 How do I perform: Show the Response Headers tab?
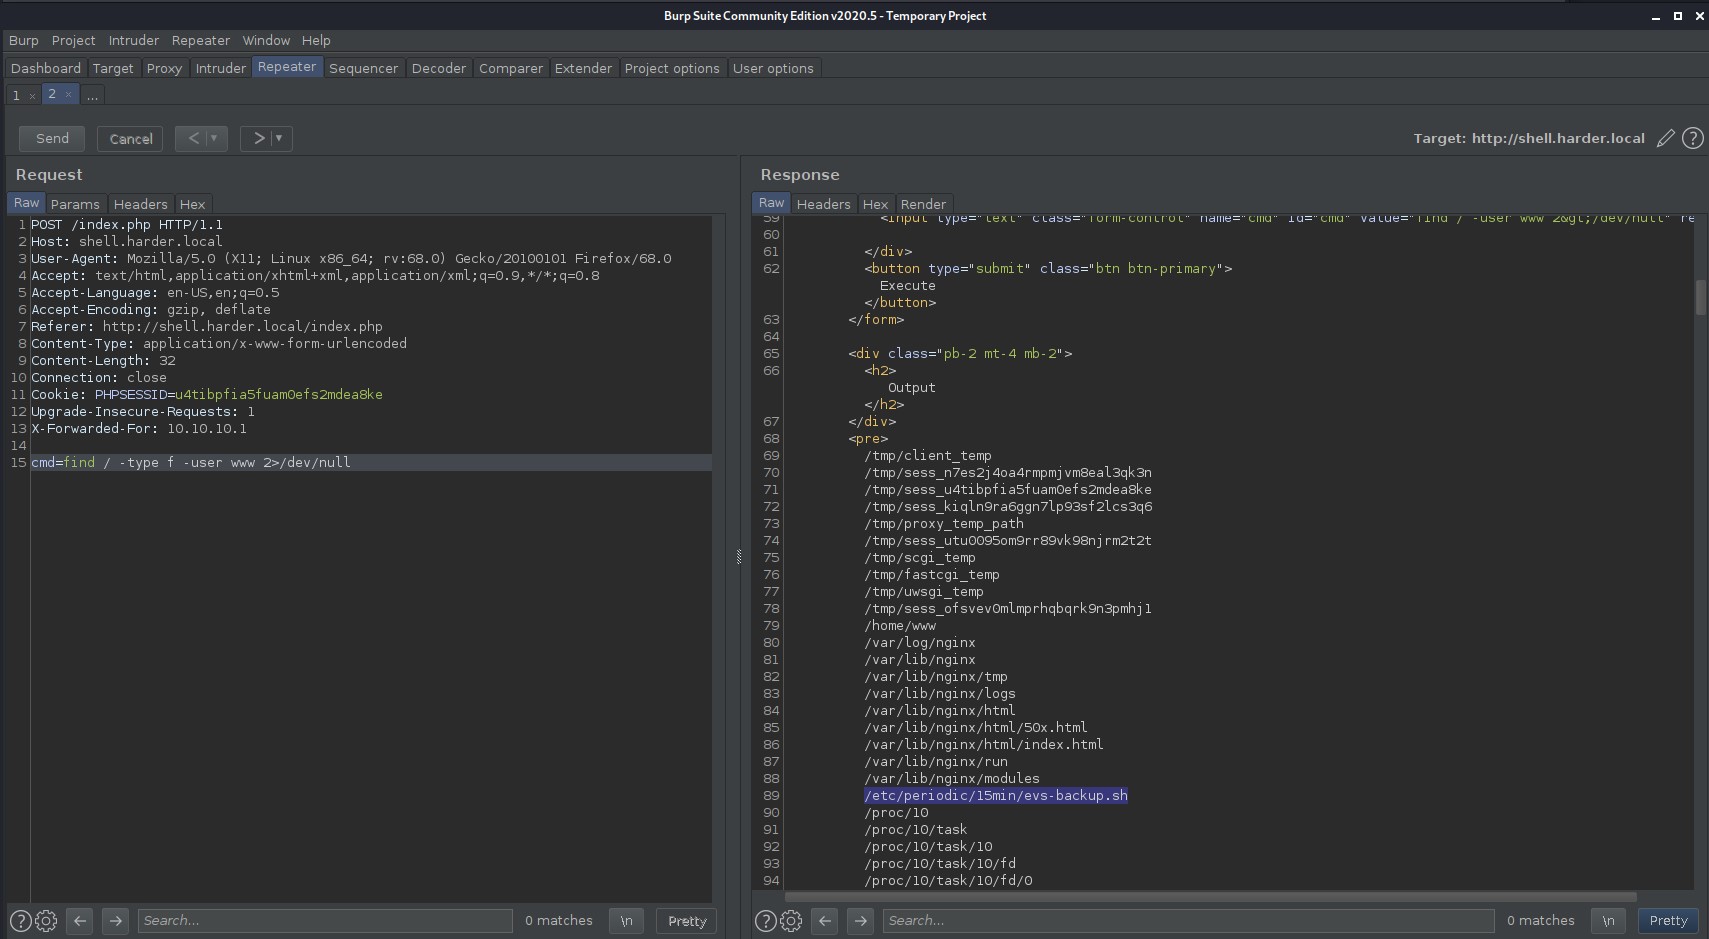coord(823,204)
